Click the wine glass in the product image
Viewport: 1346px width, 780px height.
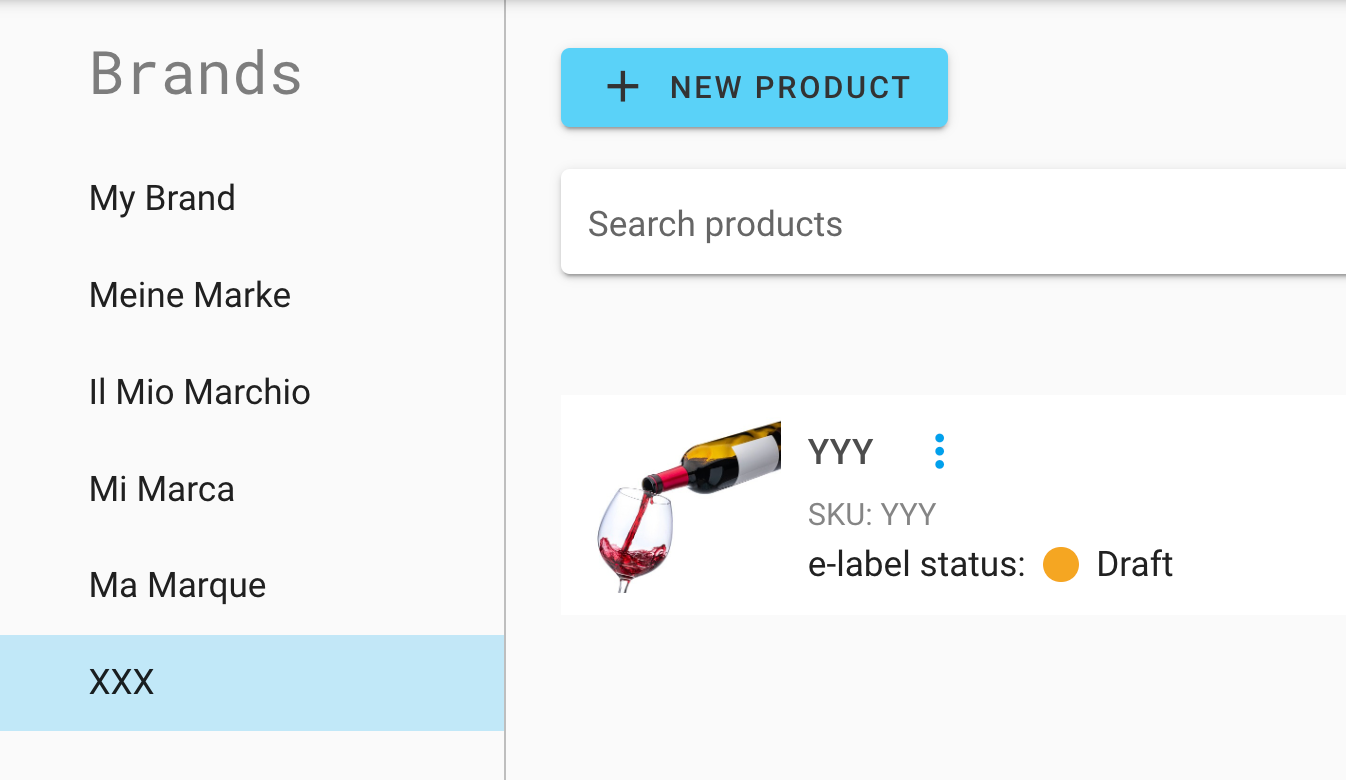click(x=632, y=540)
